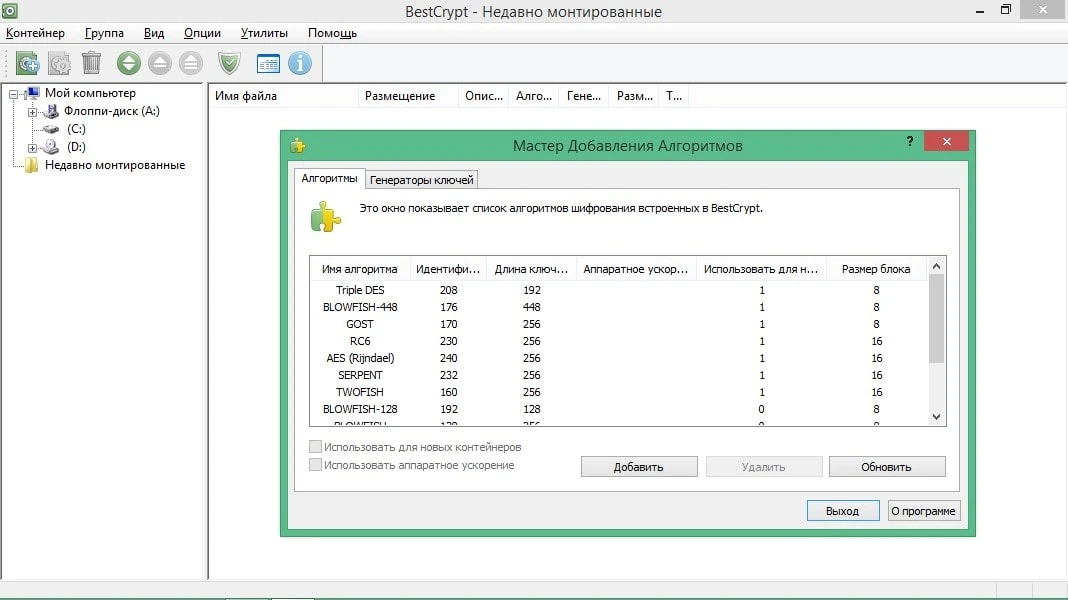Toggle Использовать аппаратное ускорение checkbox
Image resolution: width=1068 pixels, height=600 pixels.
point(315,464)
